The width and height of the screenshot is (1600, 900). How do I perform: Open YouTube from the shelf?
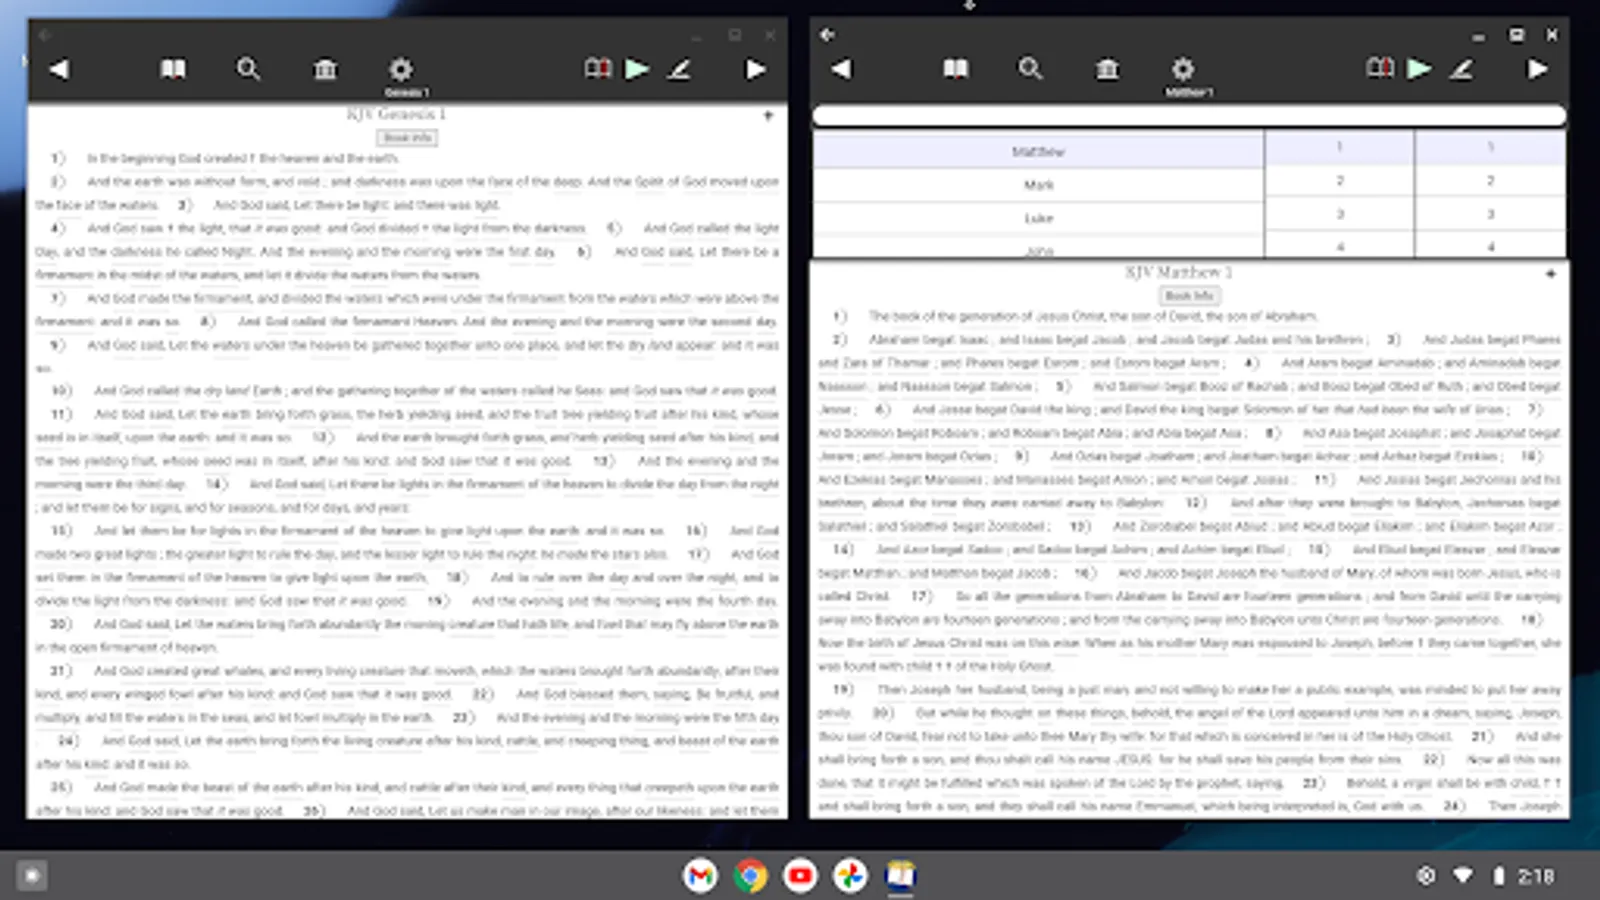click(x=800, y=876)
